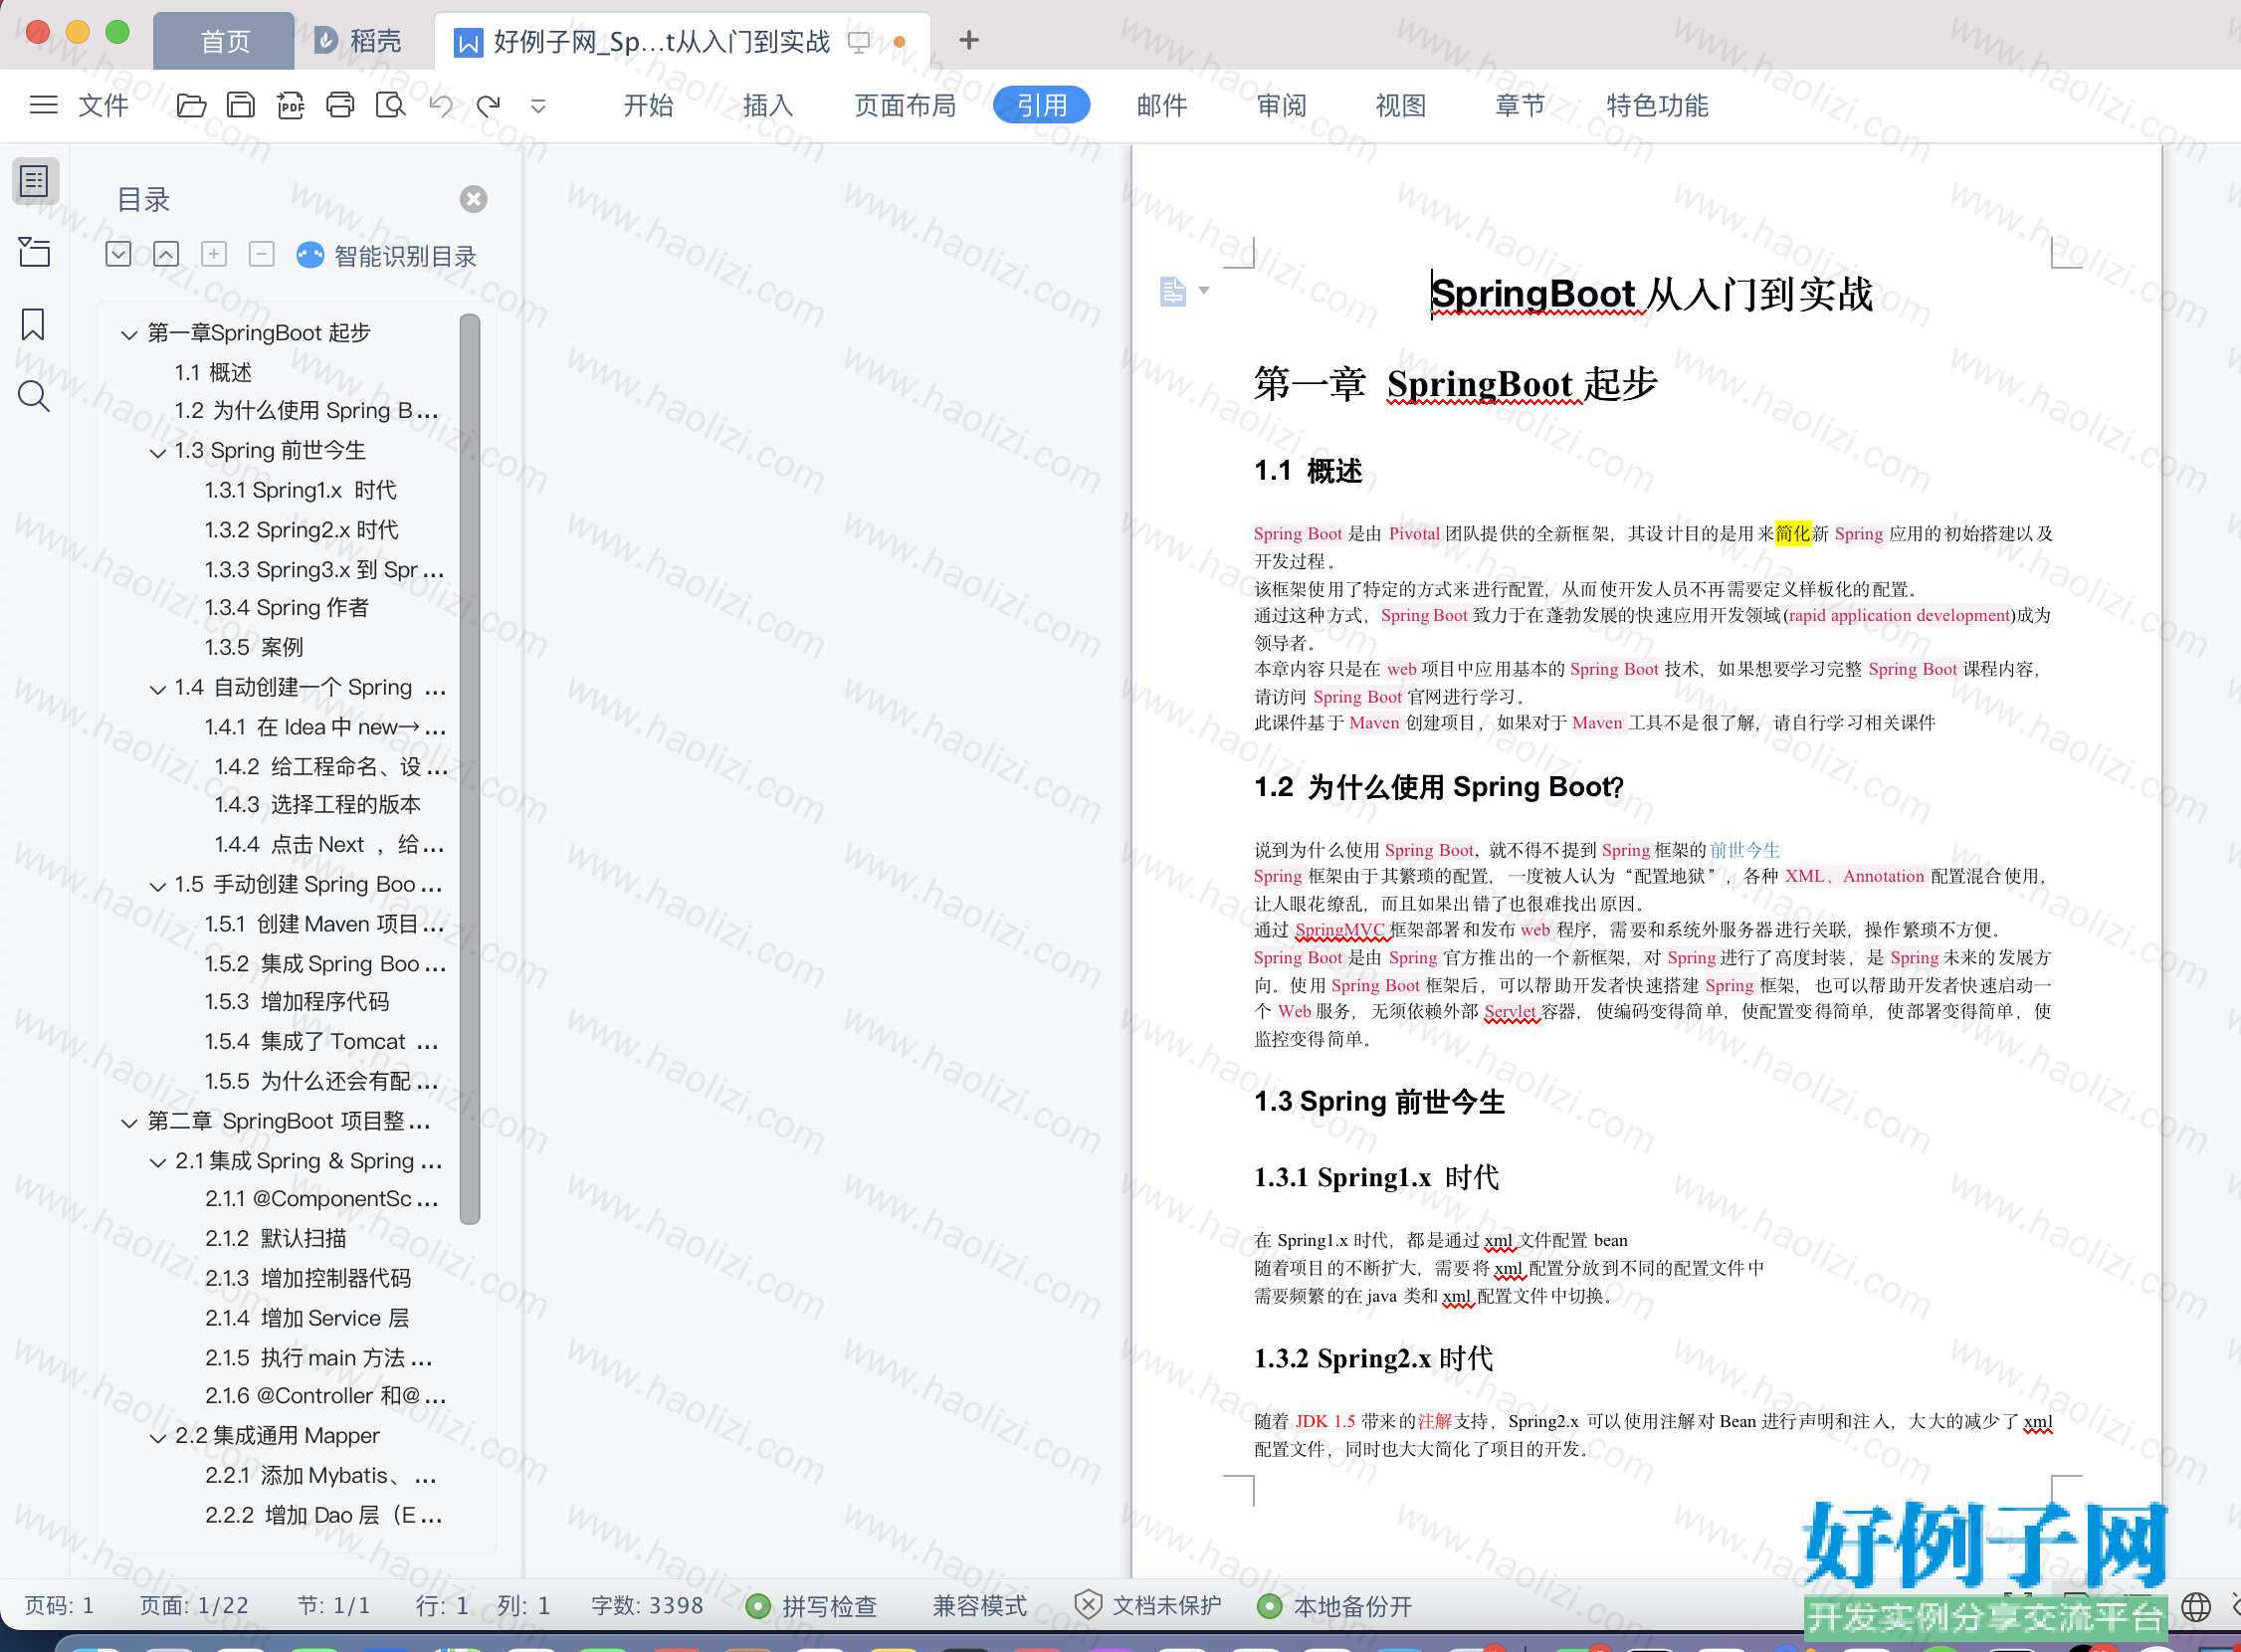Open the hamburger file menu icon
Screen dimensions: 2241x1652
43,105
